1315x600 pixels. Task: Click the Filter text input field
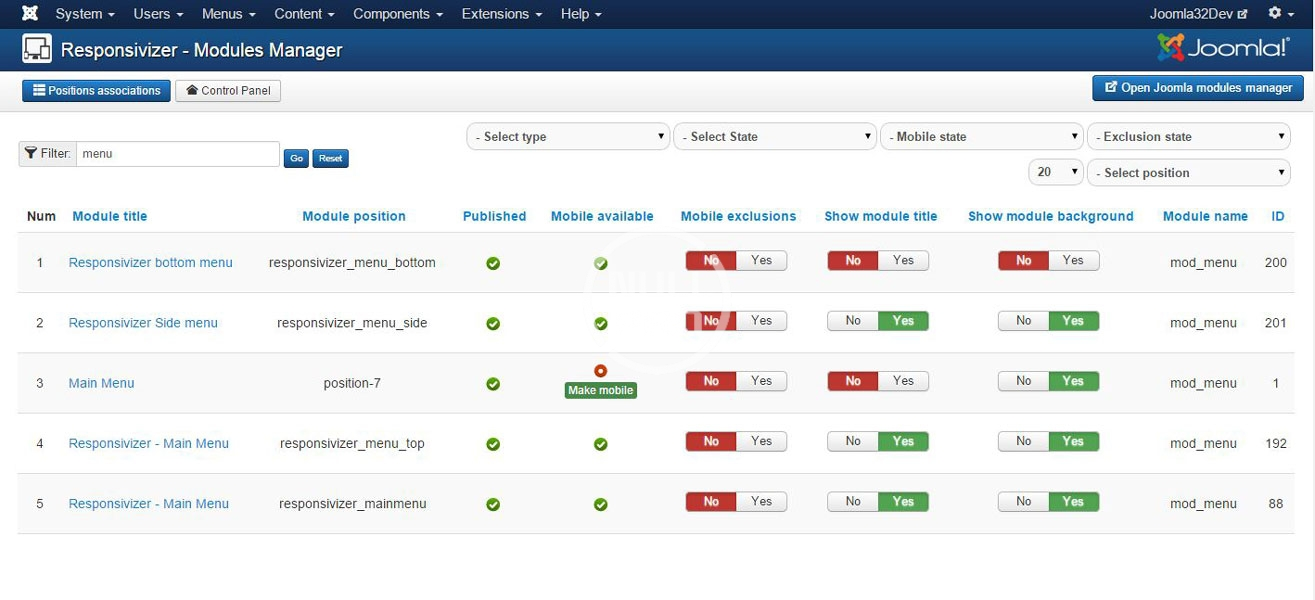[x=178, y=154]
